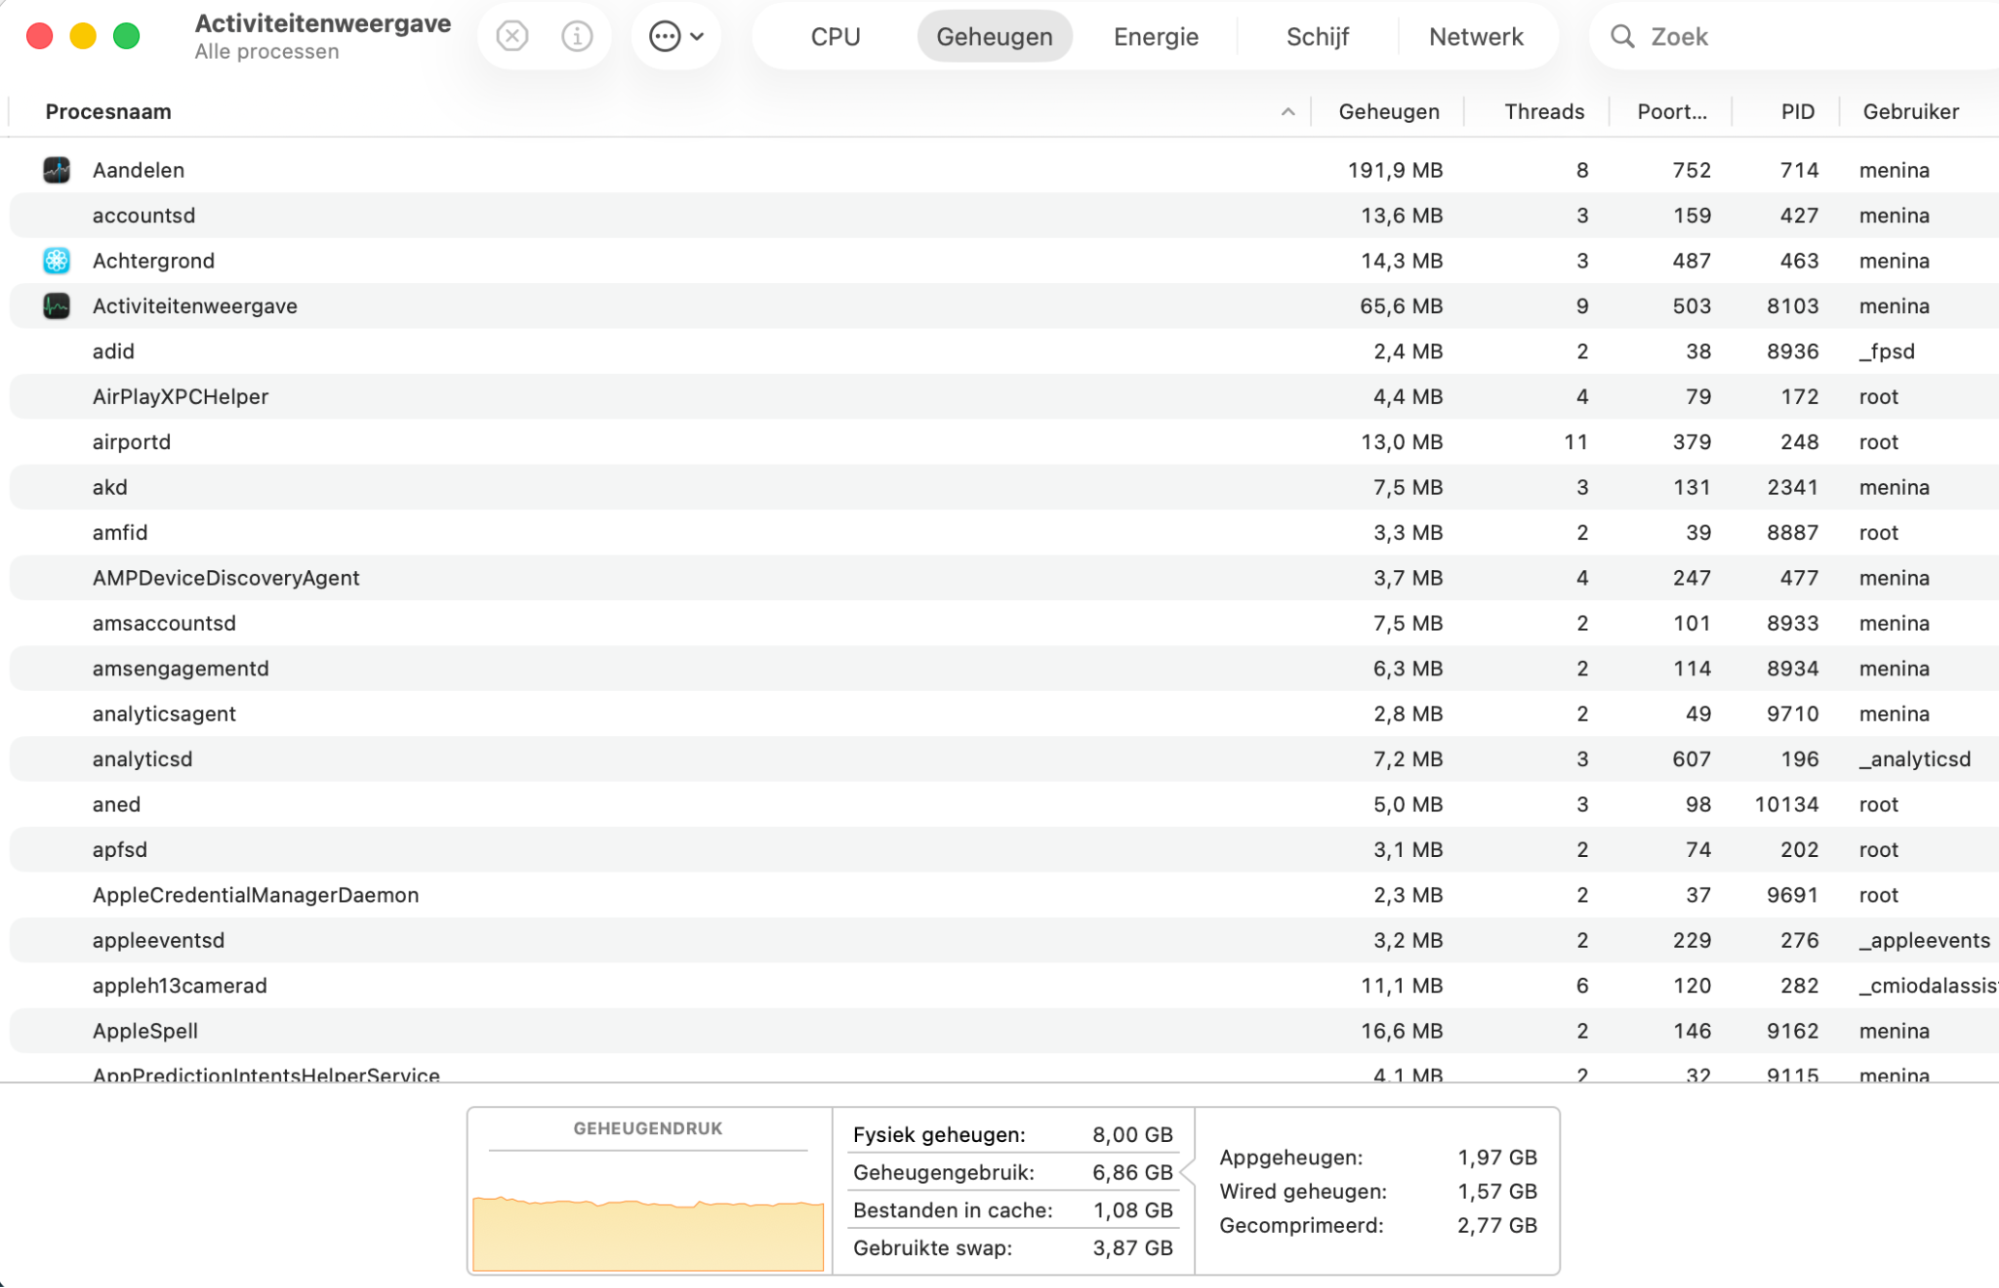The height and width of the screenshot is (1288, 1999).
Task: Select the appleh13camerad process row
Action: pos(1004,986)
